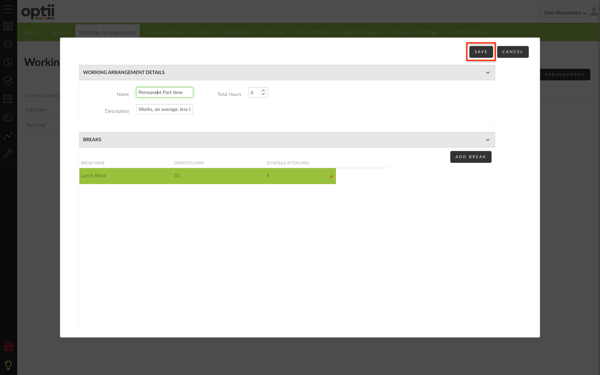Click the gift icon in sidebar
The image size is (600, 375).
8,347
